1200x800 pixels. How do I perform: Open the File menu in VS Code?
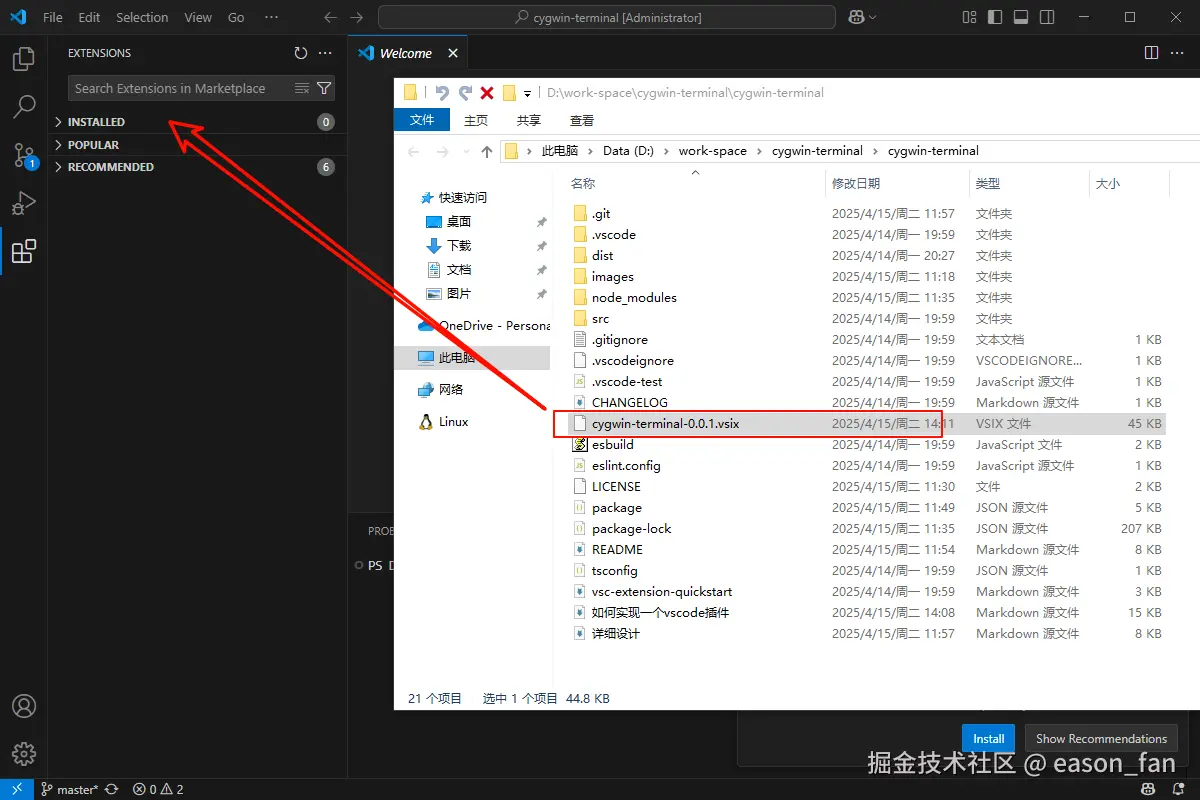pos(53,17)
